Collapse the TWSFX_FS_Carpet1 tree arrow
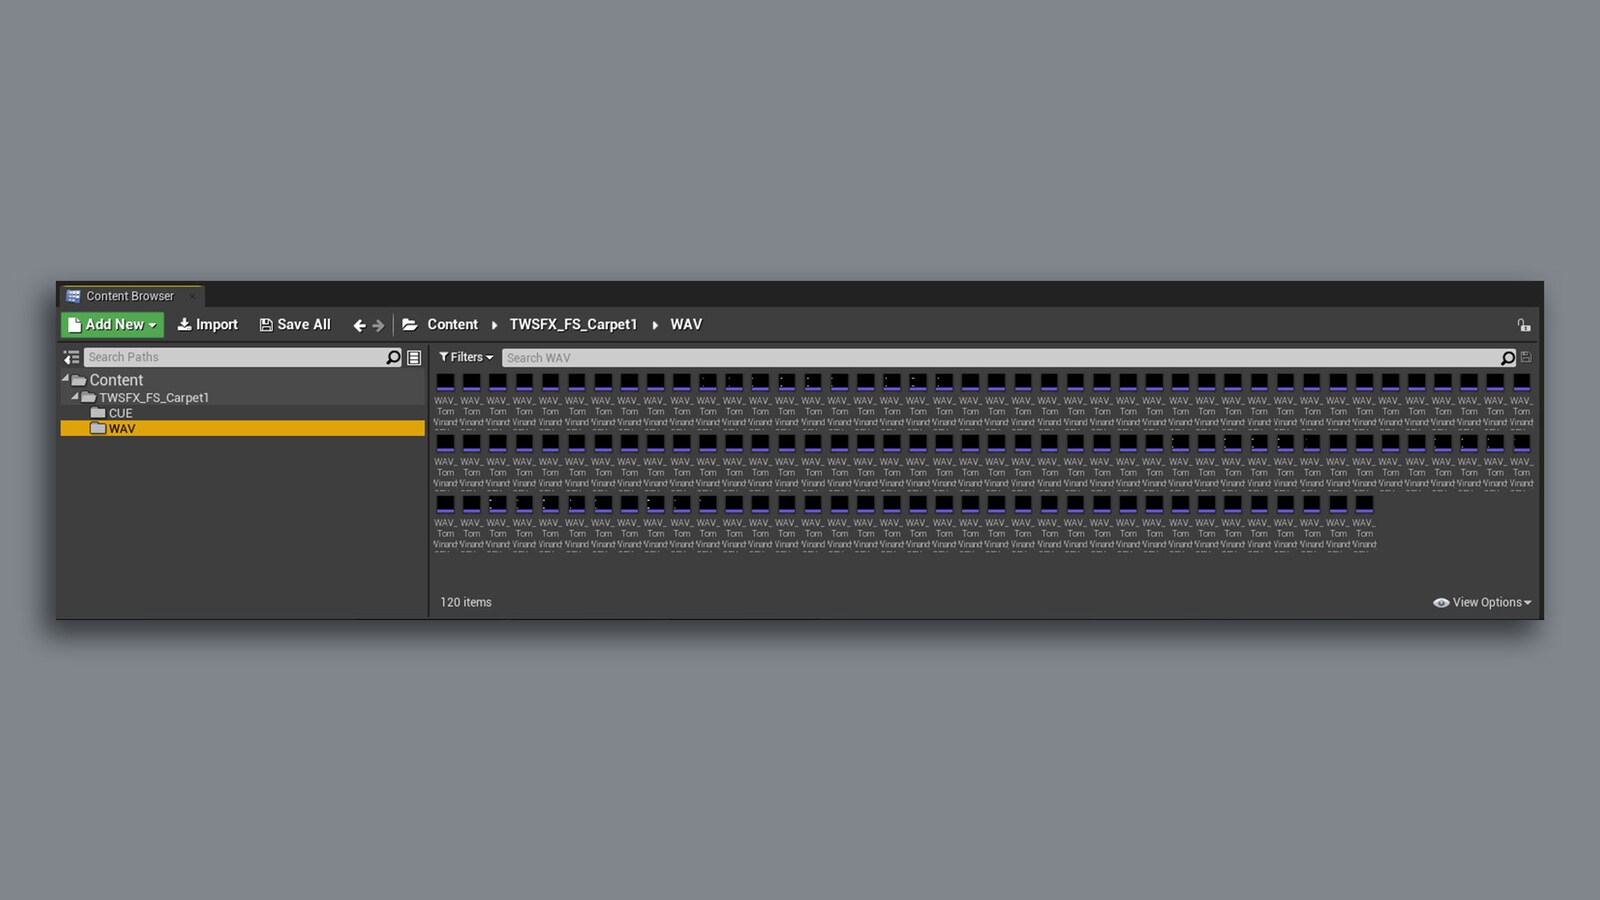This screenshot has width=1600, height=900. point(75,396)
